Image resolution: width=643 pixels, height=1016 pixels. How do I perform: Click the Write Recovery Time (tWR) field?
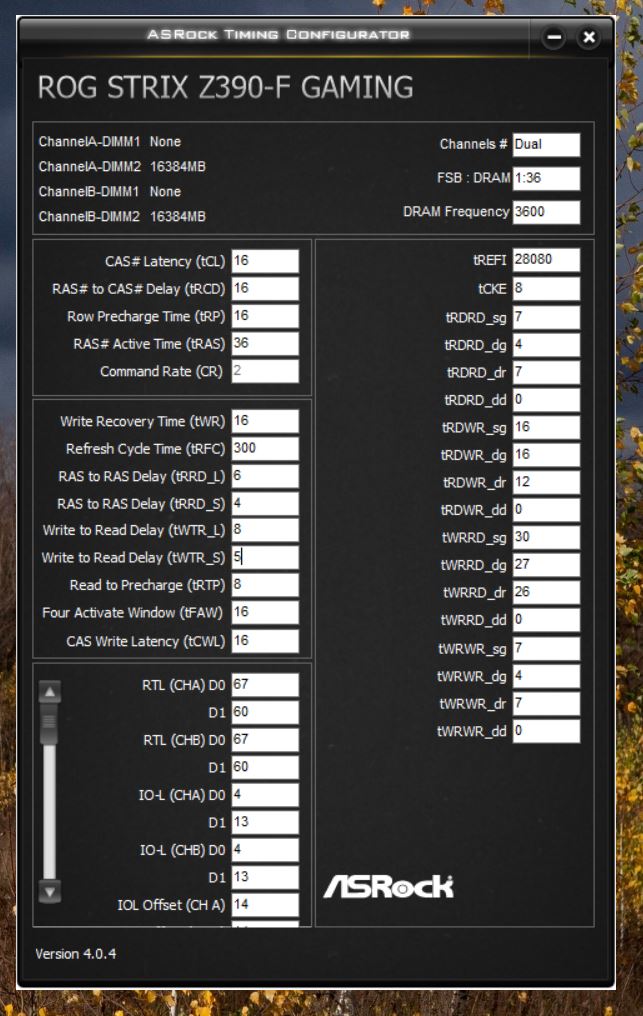[x=265, y=421]
